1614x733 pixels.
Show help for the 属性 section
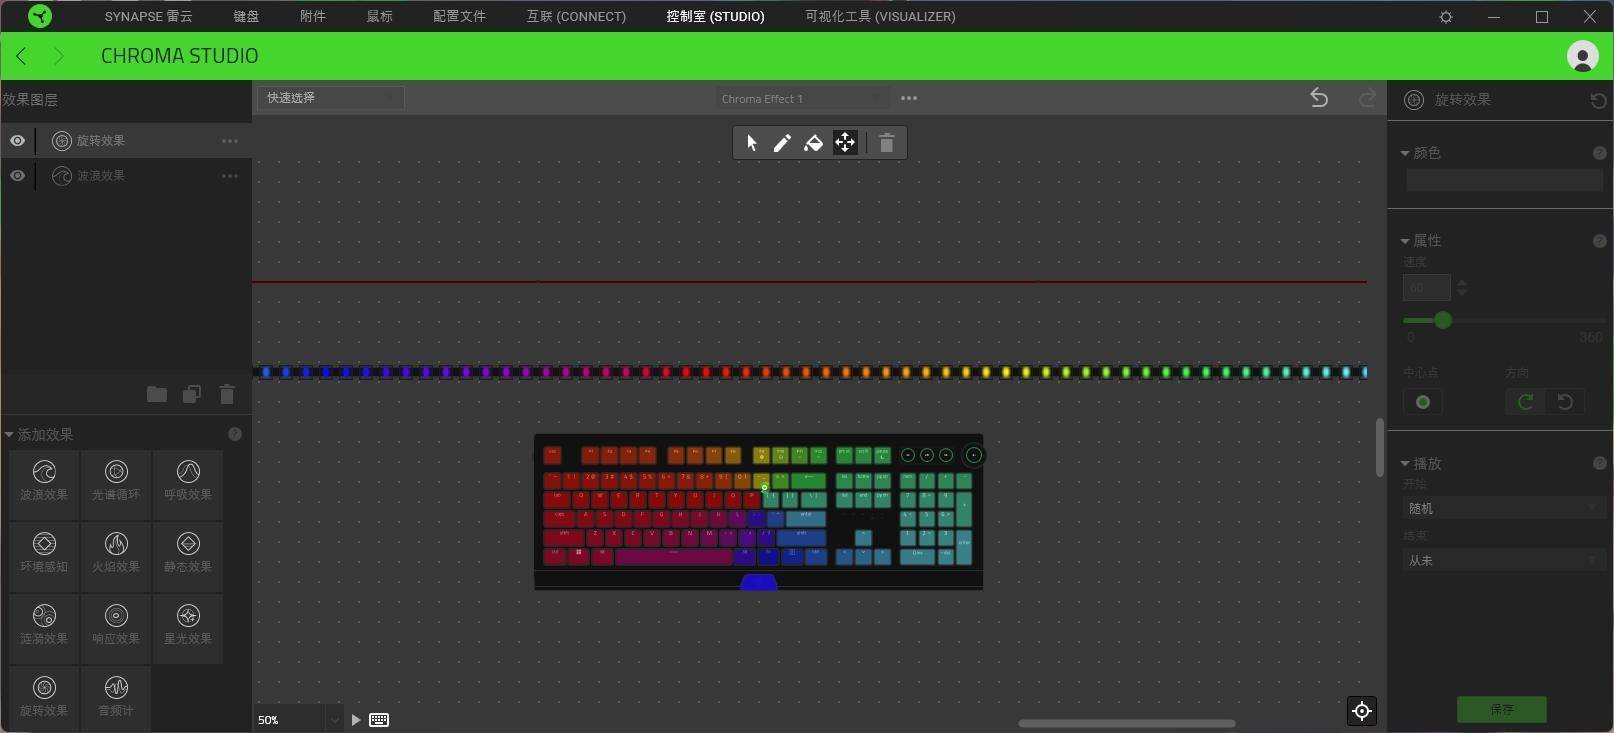[1599, 241]
